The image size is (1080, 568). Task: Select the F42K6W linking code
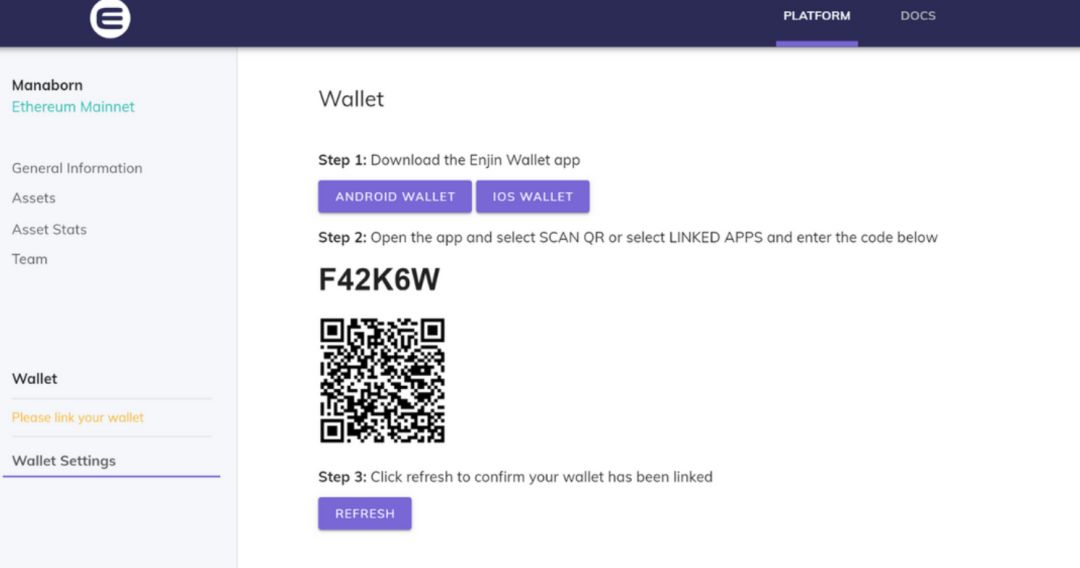[379, 280]
